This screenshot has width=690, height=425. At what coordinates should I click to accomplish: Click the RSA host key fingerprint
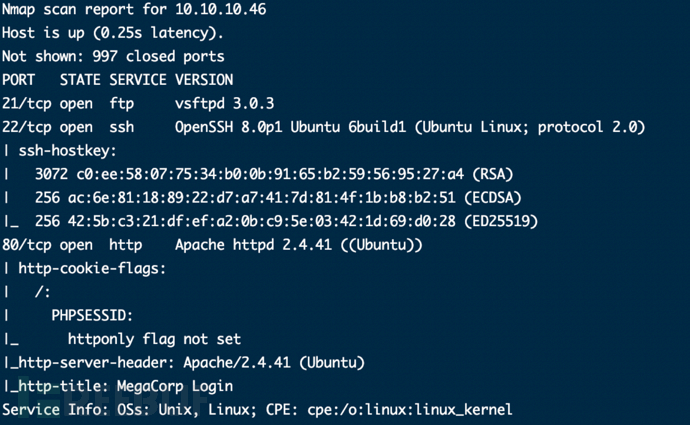pos(270,174)
